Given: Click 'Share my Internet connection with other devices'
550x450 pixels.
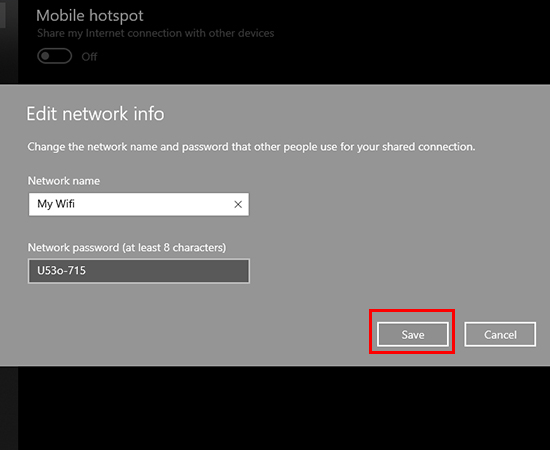Looking at the screenshot, I should pos(155,33).
